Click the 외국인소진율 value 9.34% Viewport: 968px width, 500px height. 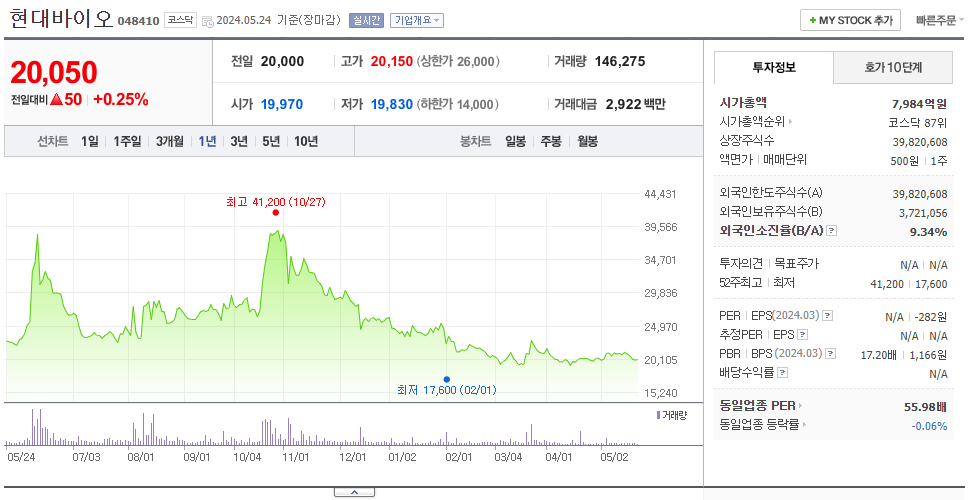tap(929, 232)
